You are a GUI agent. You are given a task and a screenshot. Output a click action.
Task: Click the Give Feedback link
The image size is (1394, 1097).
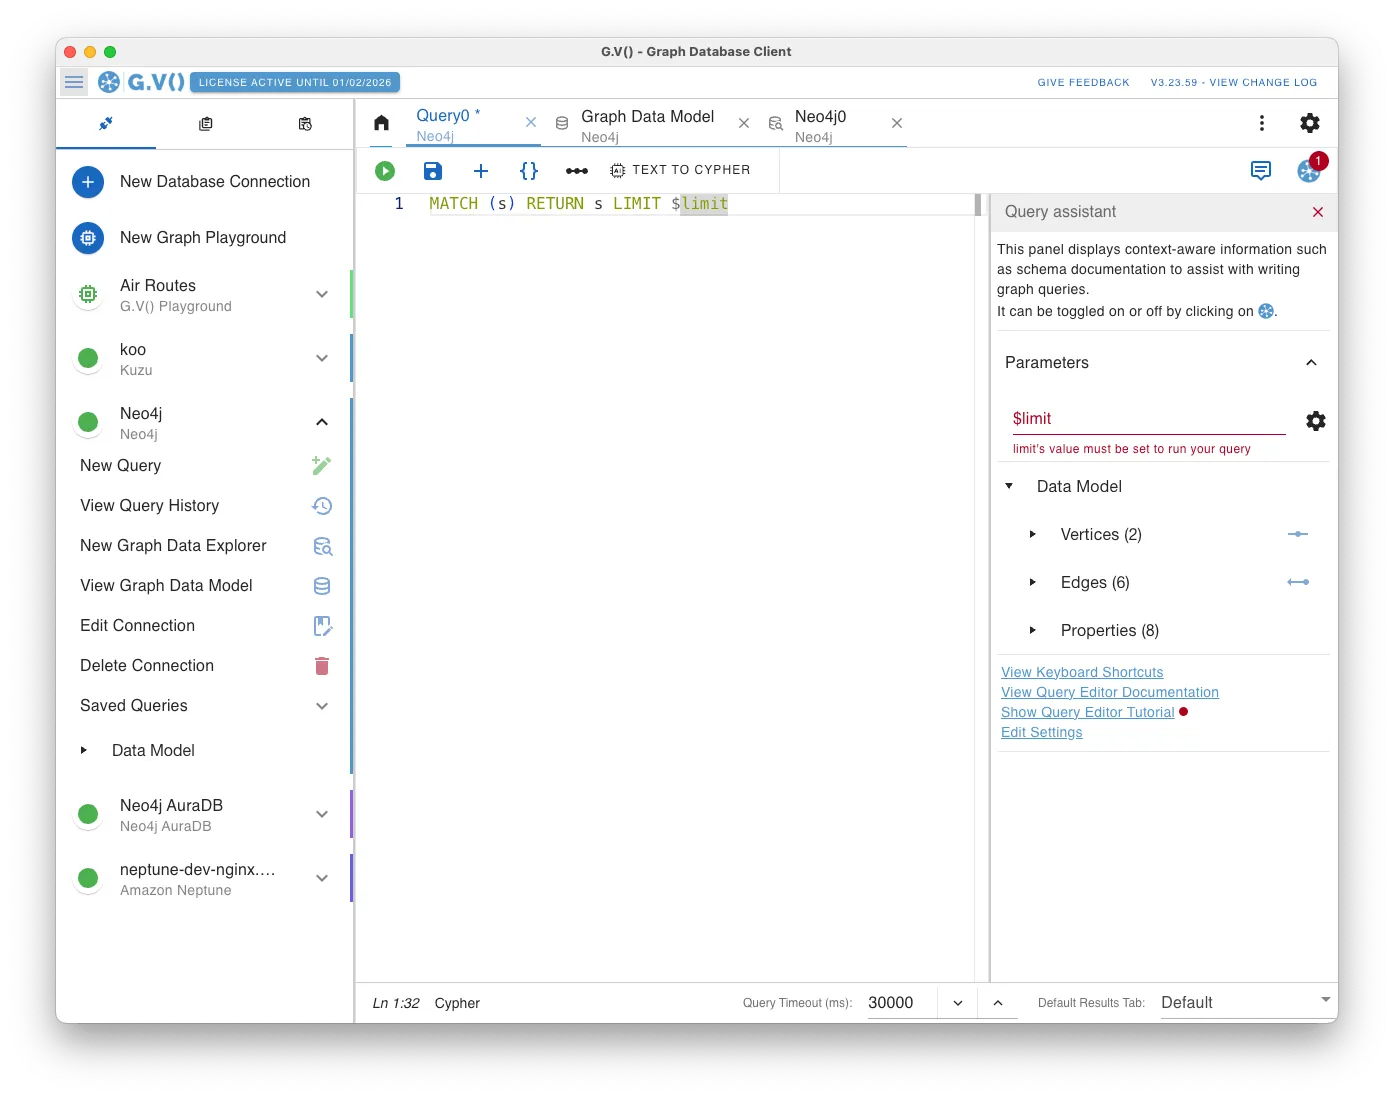click(x=1083, y=83)
